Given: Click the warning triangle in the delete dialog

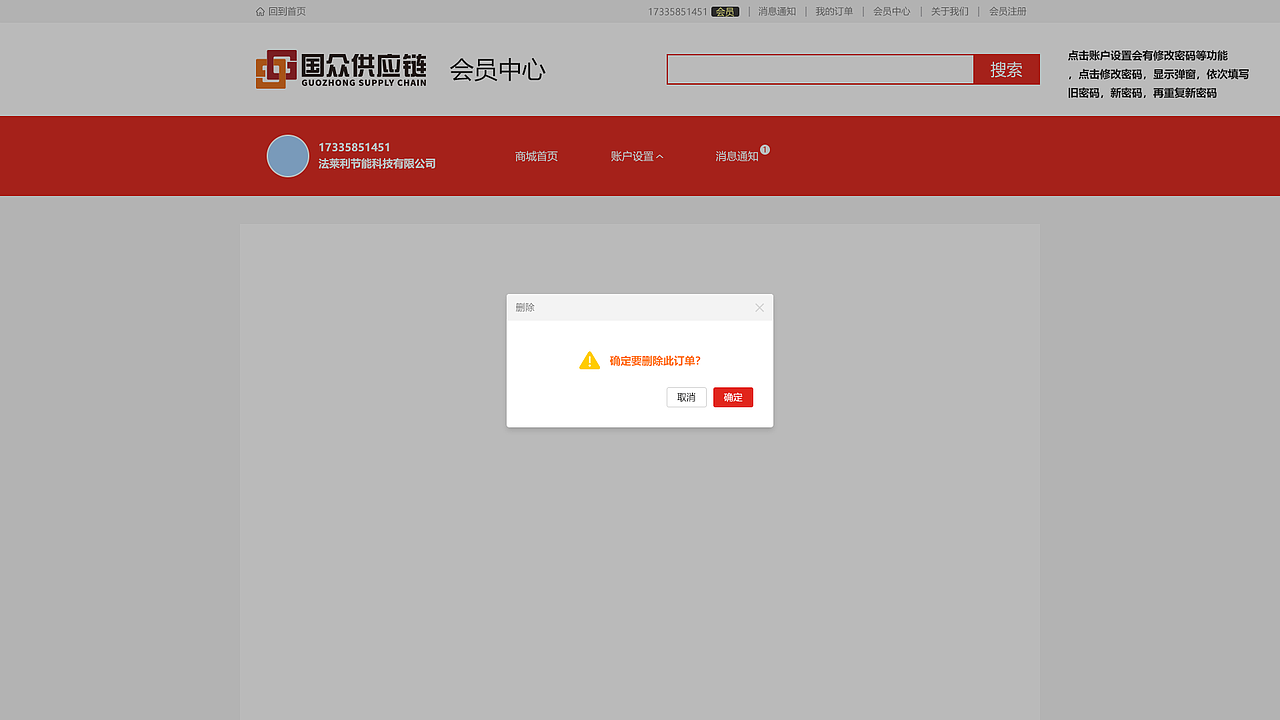Looking at the screenshot, I should 590,360.
